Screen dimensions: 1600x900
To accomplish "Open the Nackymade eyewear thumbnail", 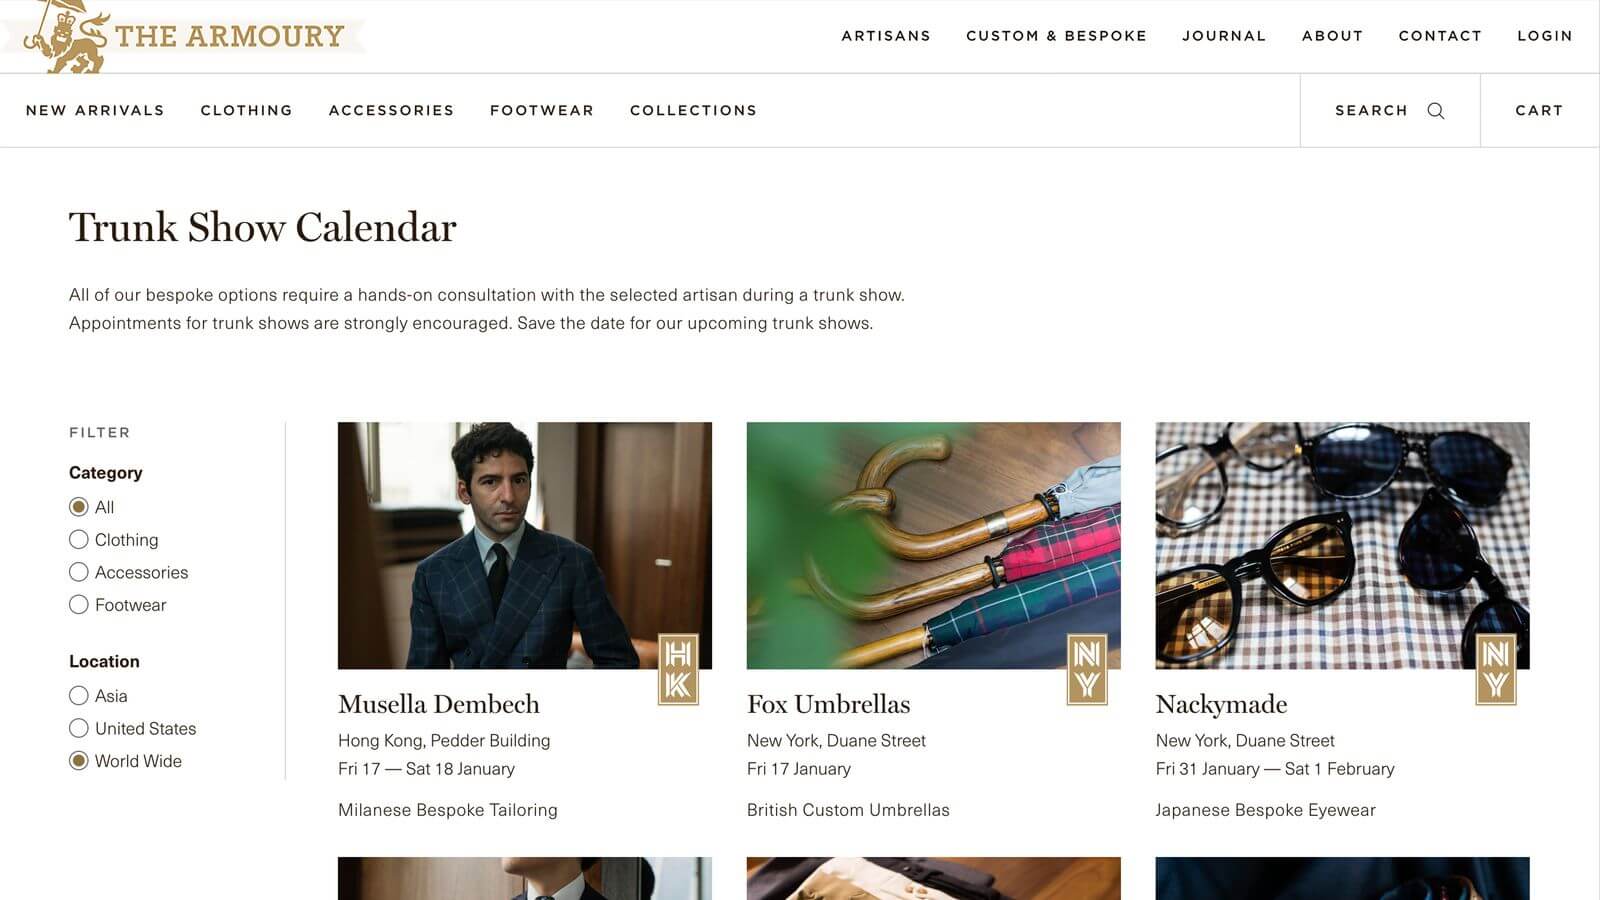I will point(1342,545).
